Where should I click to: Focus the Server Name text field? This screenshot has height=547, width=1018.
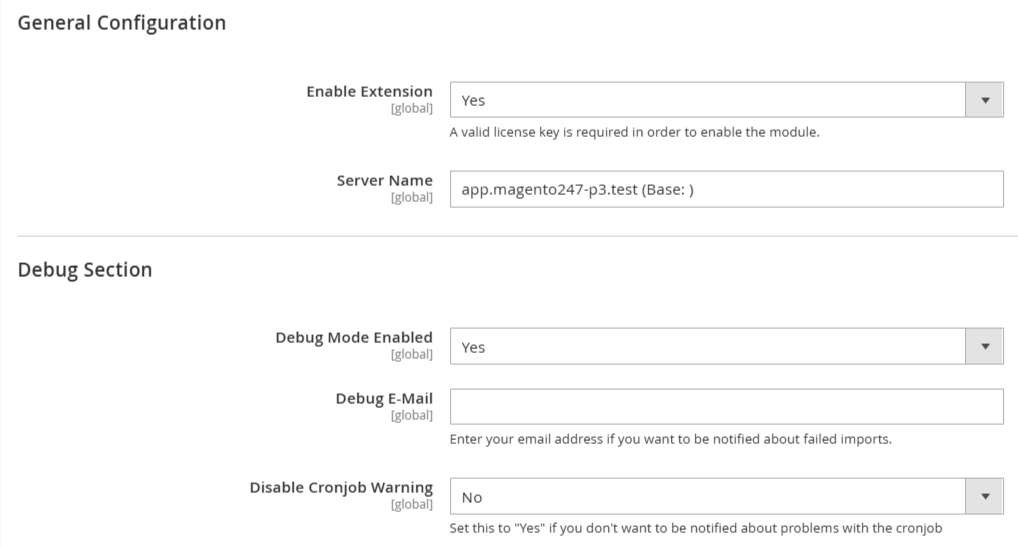click(x=726, y=189)
